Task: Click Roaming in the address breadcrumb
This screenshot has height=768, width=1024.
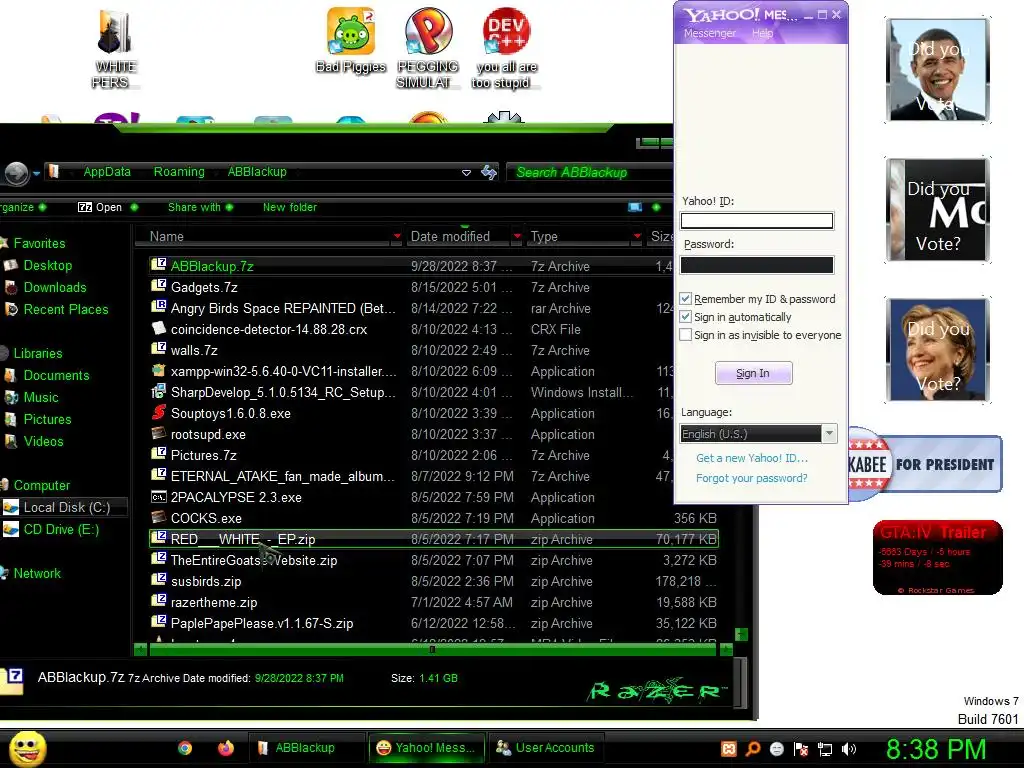Action: (x=179, y=172)
